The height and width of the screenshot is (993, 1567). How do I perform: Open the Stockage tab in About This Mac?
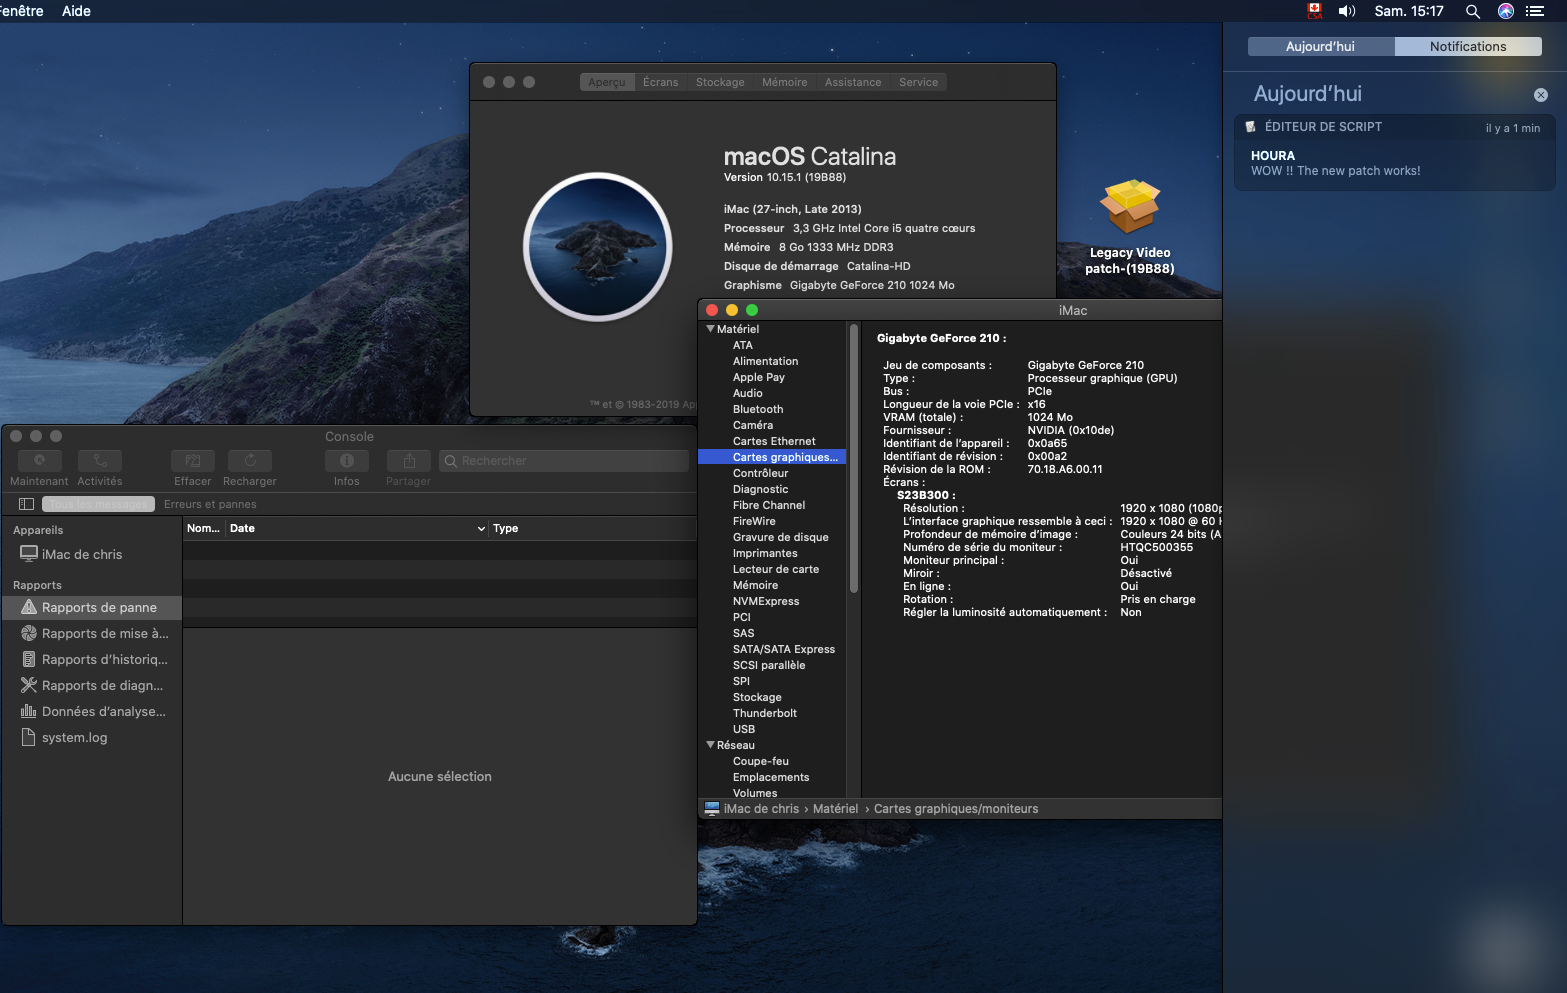(720, 82)
